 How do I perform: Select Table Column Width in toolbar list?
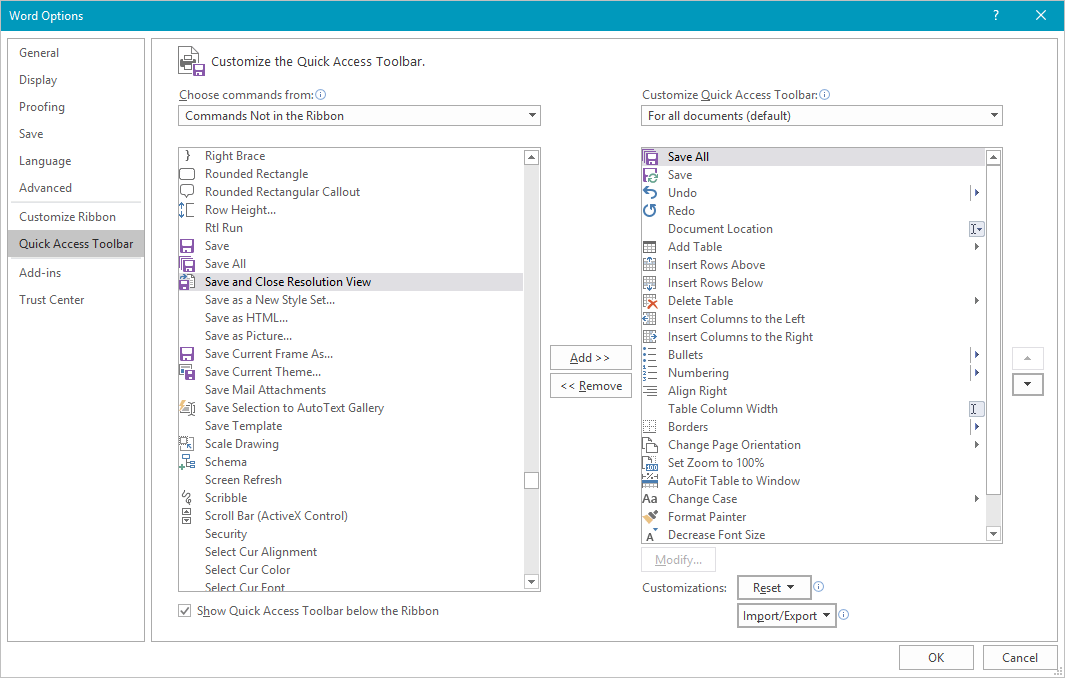pos(813,409)
